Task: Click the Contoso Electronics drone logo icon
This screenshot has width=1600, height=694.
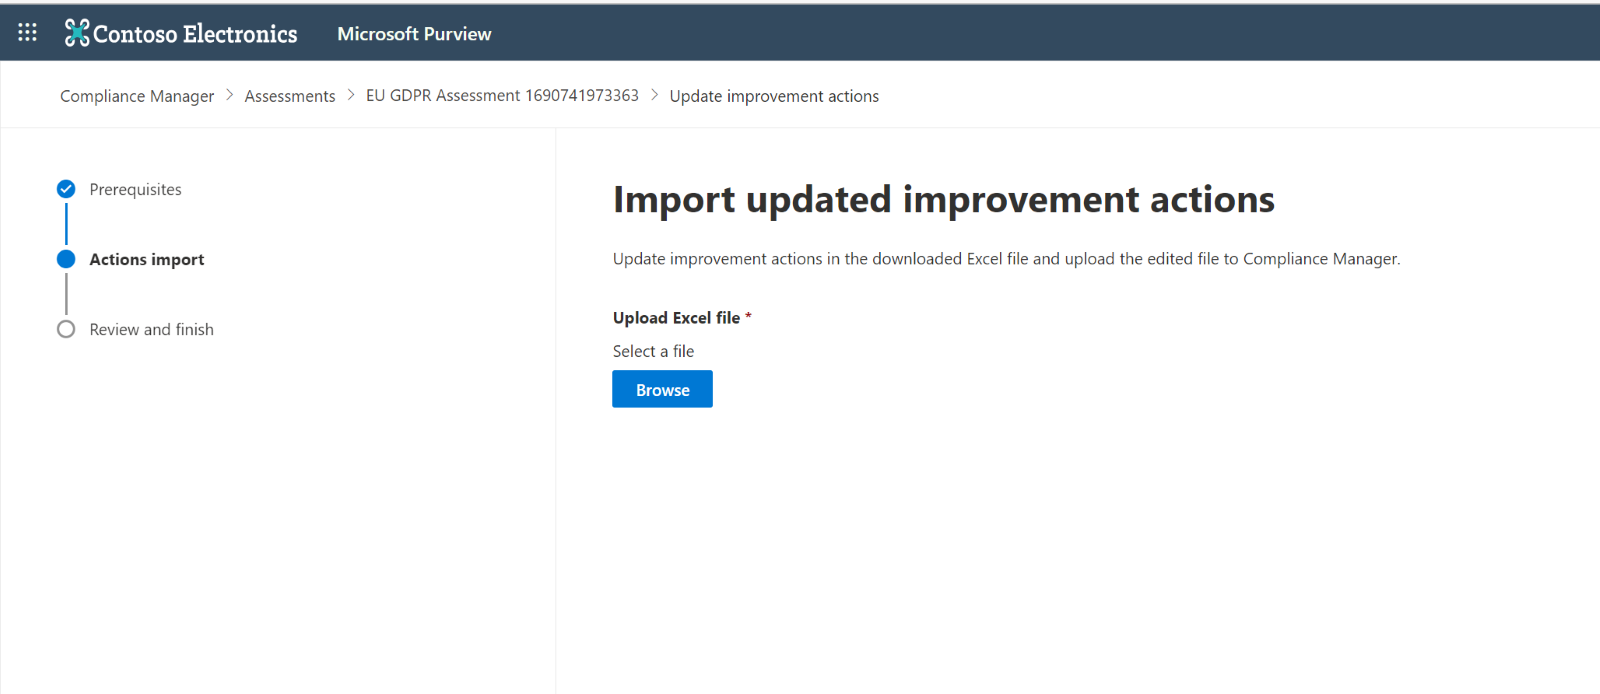Action: click(77, 33)
